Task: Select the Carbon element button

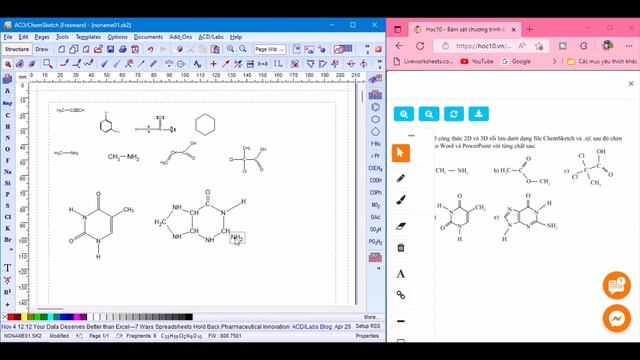Action: (7, 116)
